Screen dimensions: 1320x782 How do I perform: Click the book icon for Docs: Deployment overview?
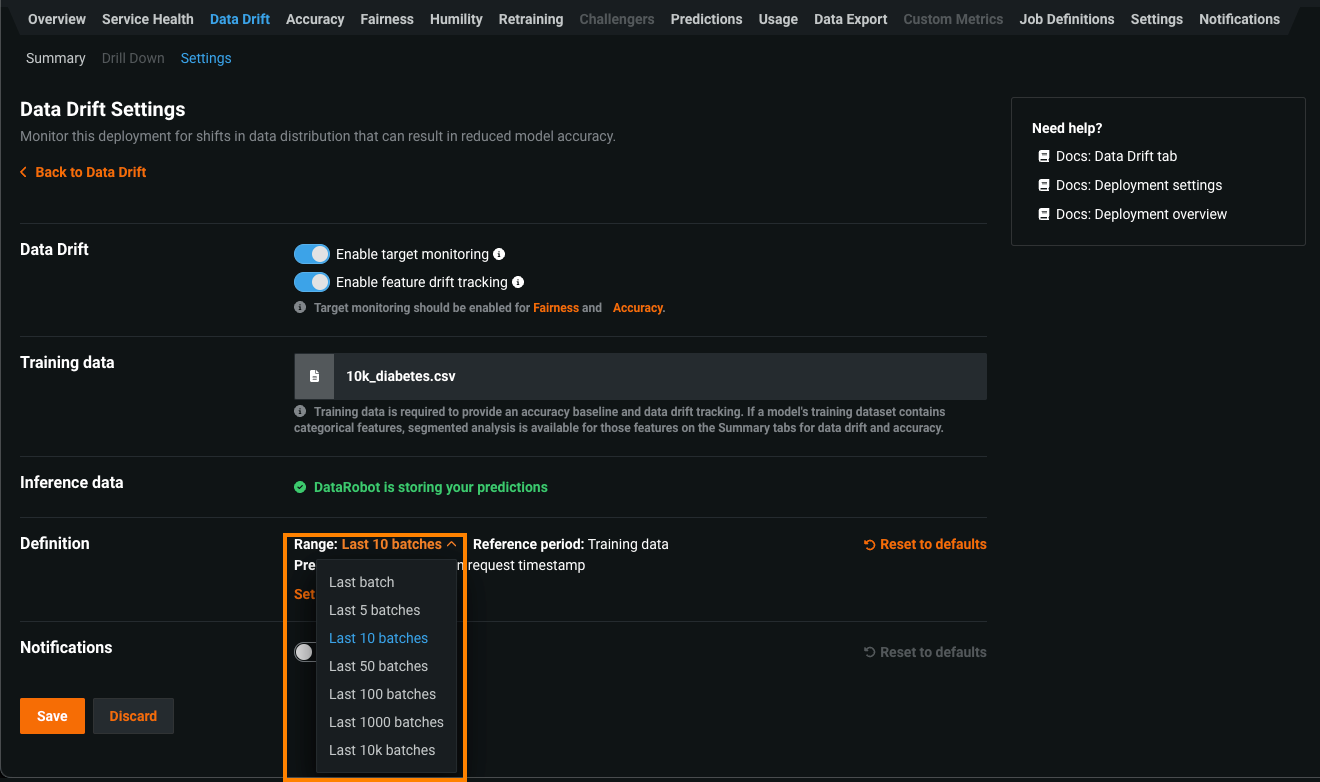tap(1044, 214)
